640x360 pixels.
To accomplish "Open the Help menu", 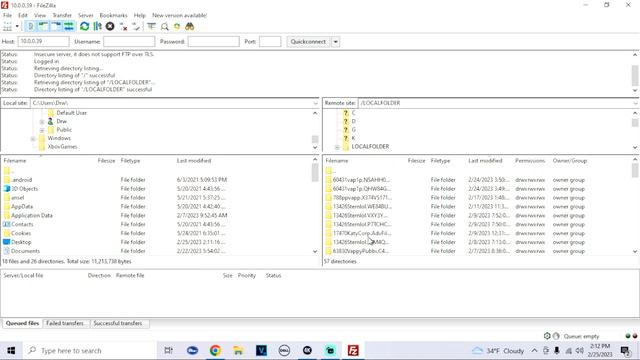I will pos(140,15).
